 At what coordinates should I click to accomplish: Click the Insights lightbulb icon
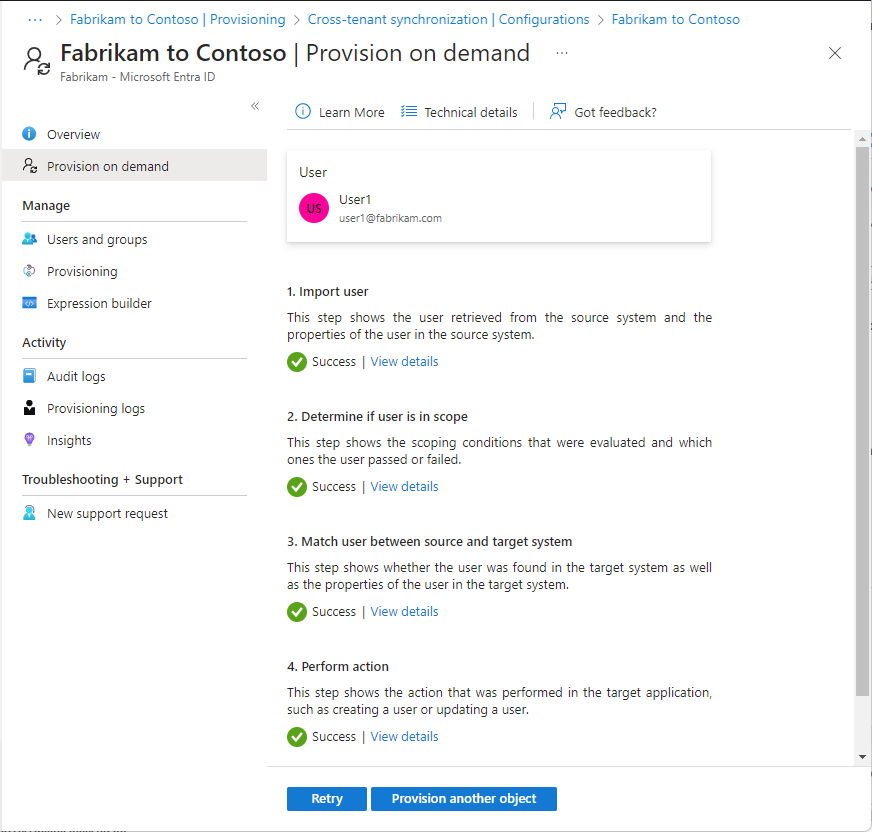tap(30, 440)
